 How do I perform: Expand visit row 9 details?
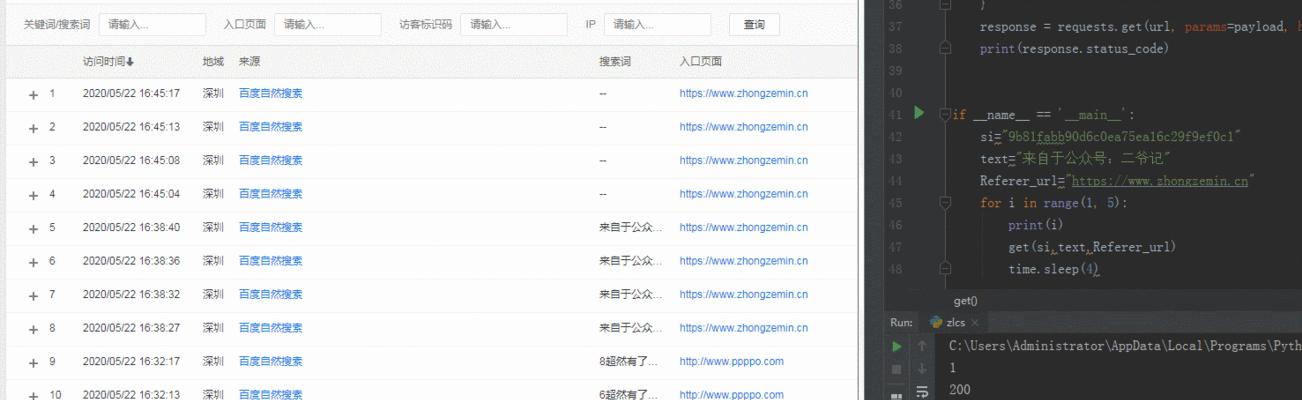pyautogui.click(x=33, y=362)
